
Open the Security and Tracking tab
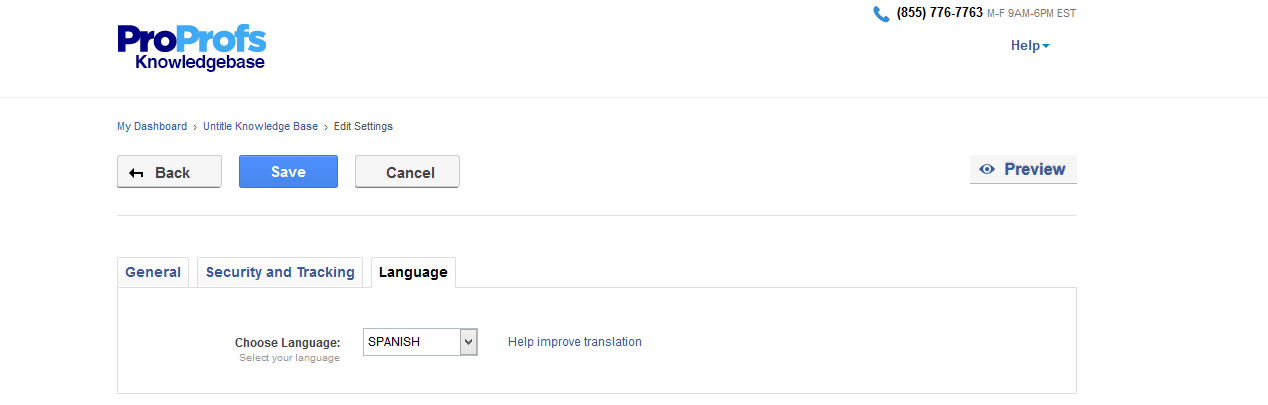(280, 272)
